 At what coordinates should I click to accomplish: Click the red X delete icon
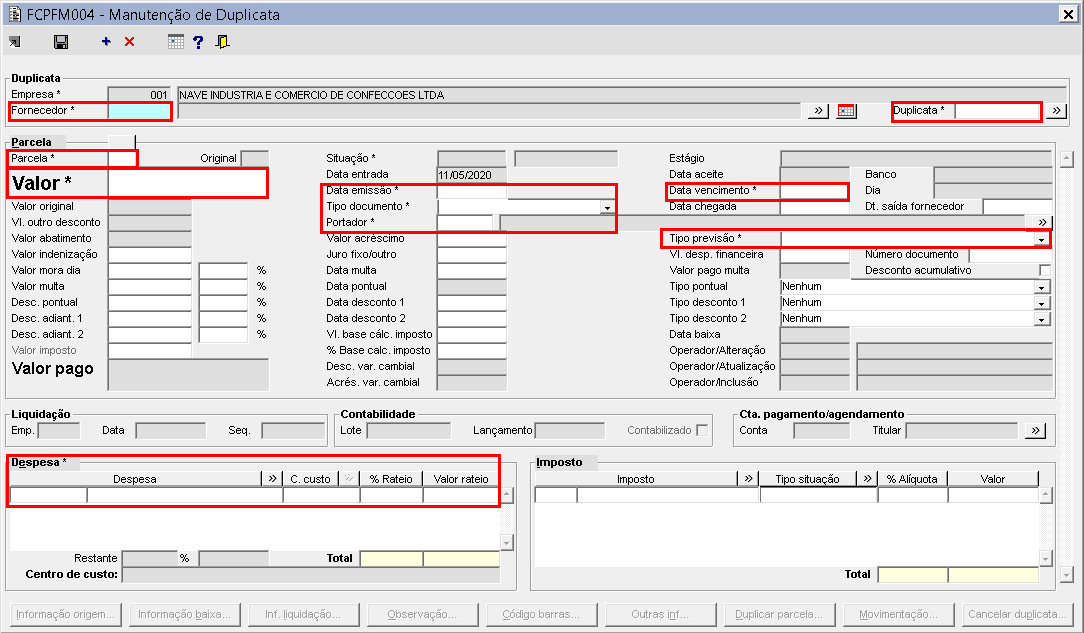pos(129,41)
